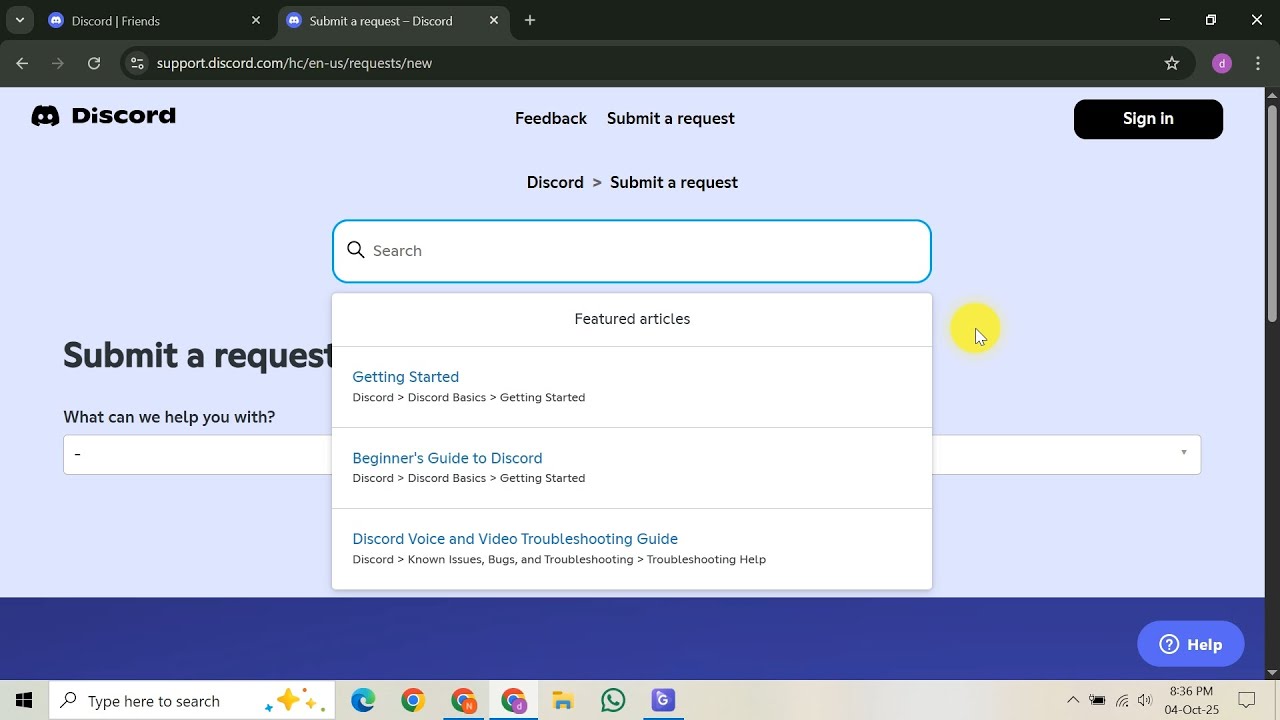Close the Submit a request tab
1280x720 pixels.
point(494,20)
